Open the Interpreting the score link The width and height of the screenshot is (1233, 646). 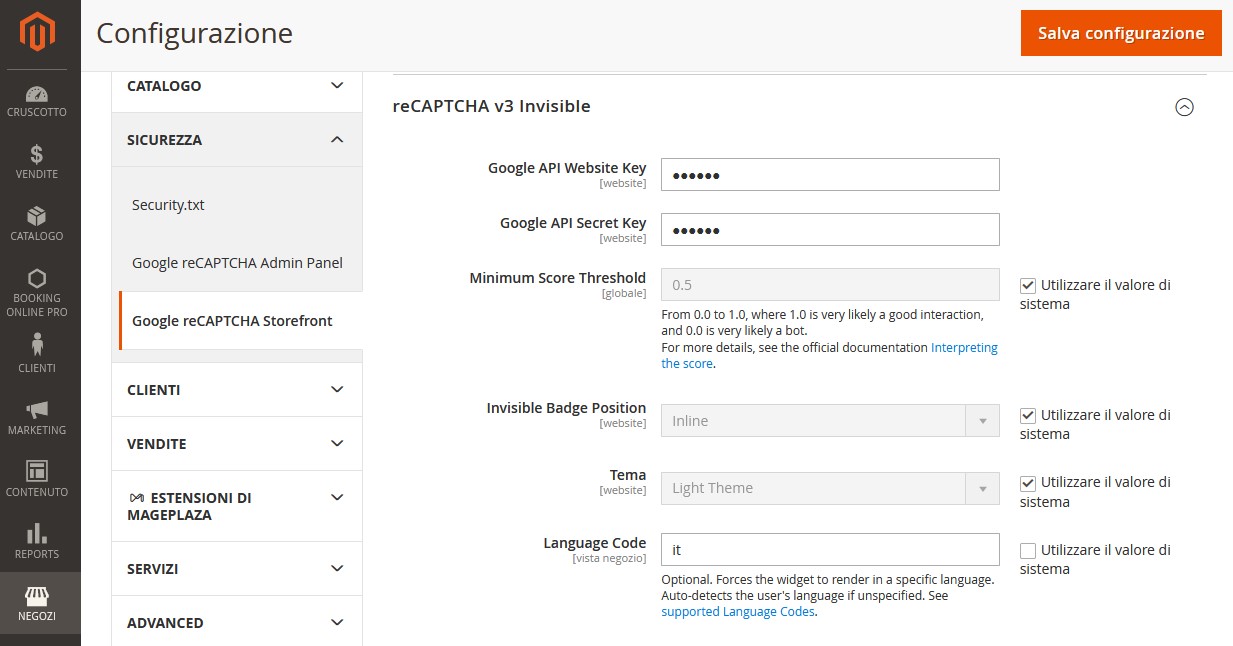[x=964, y=347]
